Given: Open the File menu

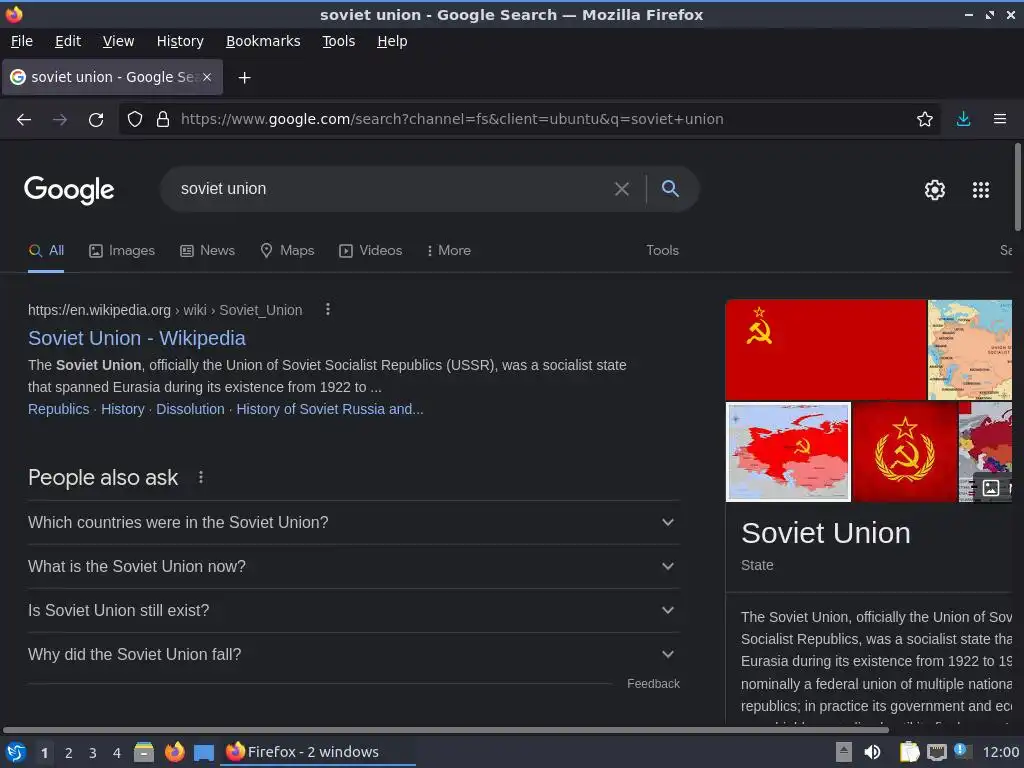Looking at the screenshot, I should pos(22,41).
